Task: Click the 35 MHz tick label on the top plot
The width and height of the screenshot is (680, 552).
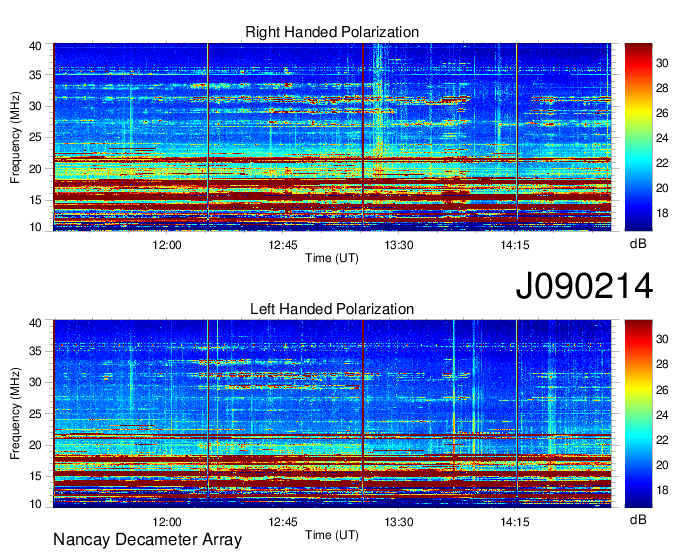Action: click(x=35, y=75)
